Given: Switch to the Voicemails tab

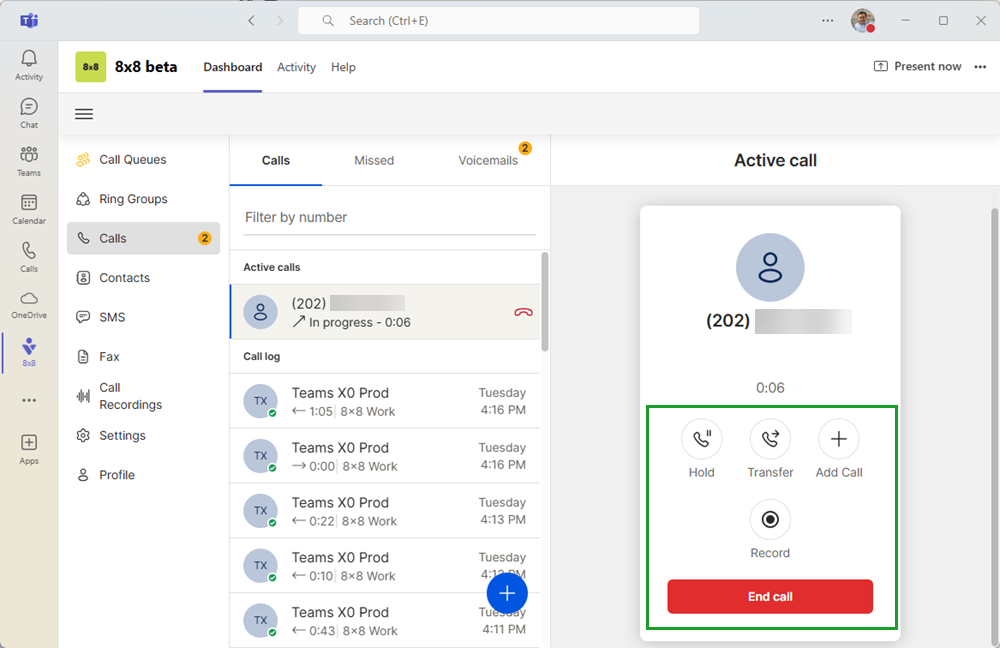Looking at the screenshot, I should (488, 160).
